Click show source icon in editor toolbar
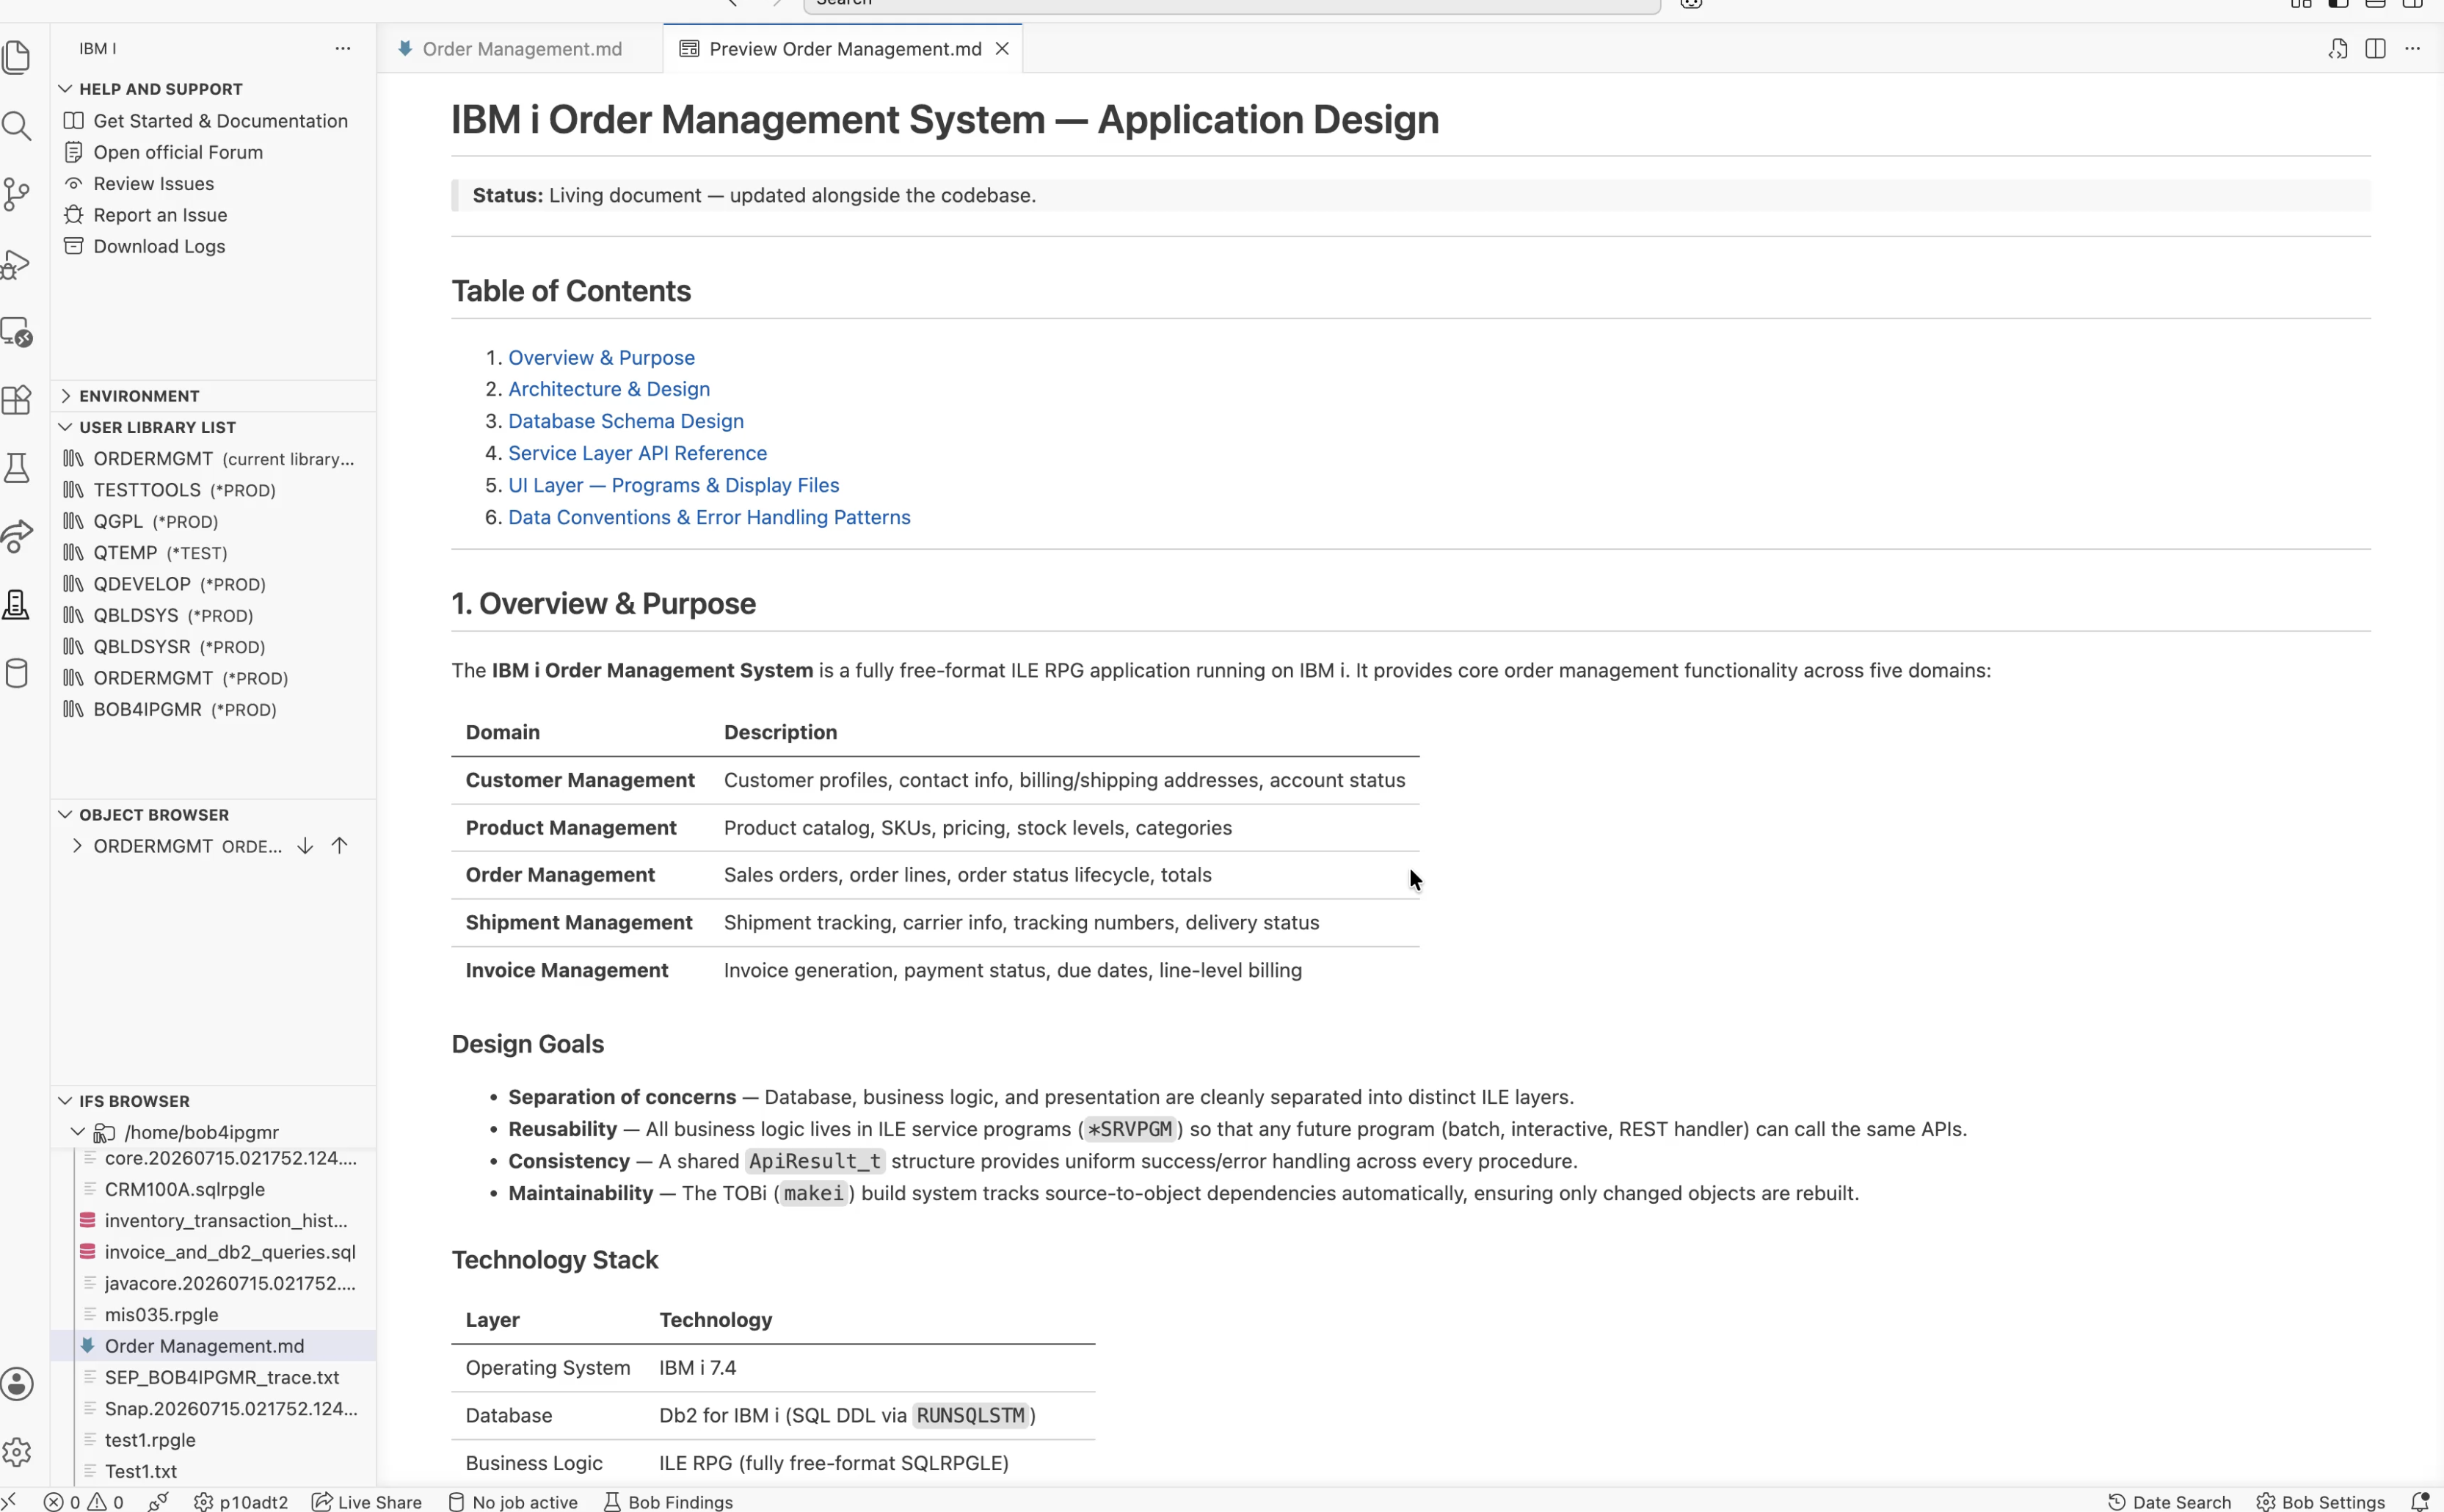This screenshot has width=2444, height=1512. pyautogui.click(x=2338, y=48)
